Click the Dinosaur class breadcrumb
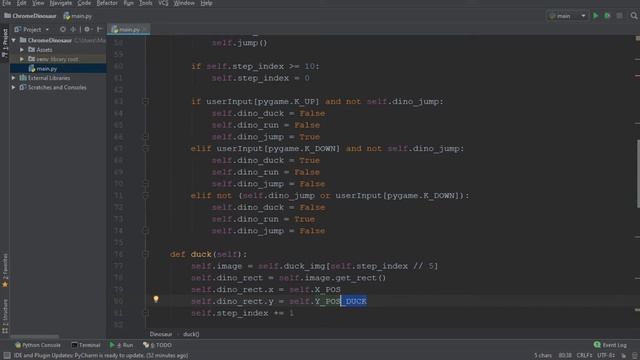 tap(161, 334)
